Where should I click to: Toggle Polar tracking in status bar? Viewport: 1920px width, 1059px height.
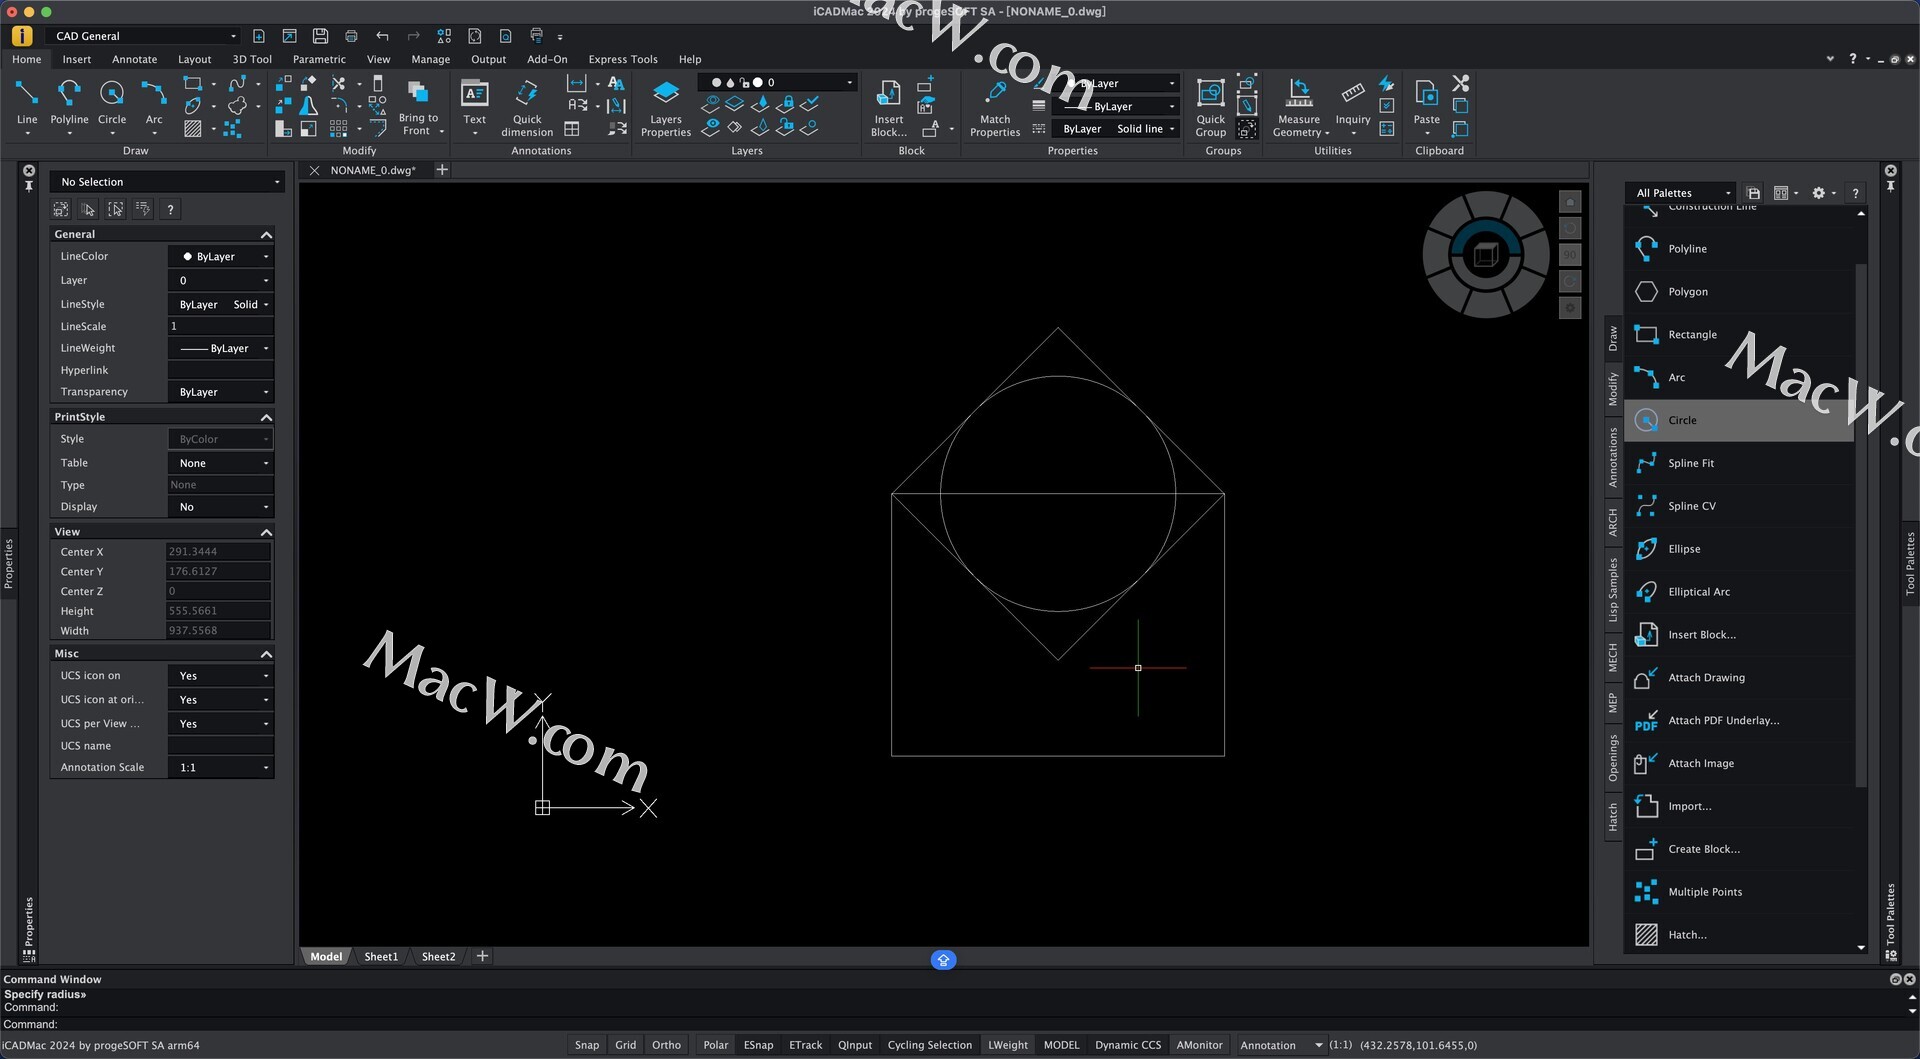pos(716,1045)
